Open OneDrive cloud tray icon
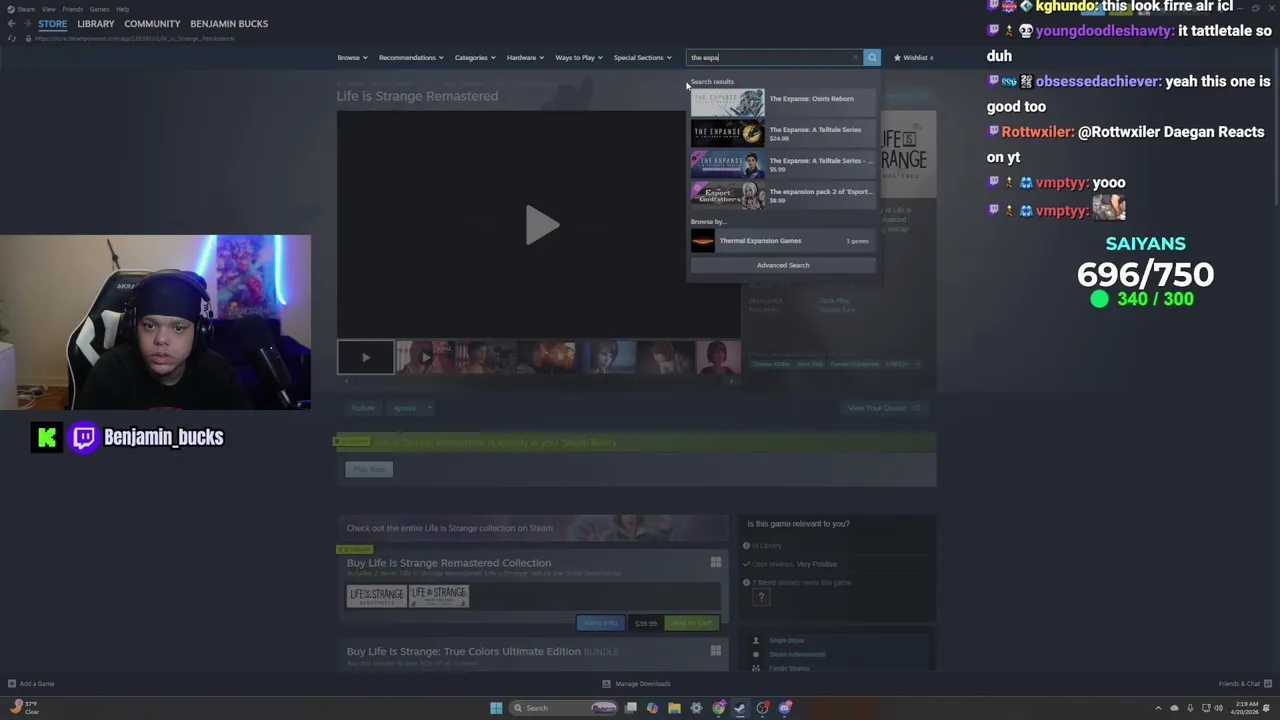This screenshot has height=720, width=1280. [1174, 708]
